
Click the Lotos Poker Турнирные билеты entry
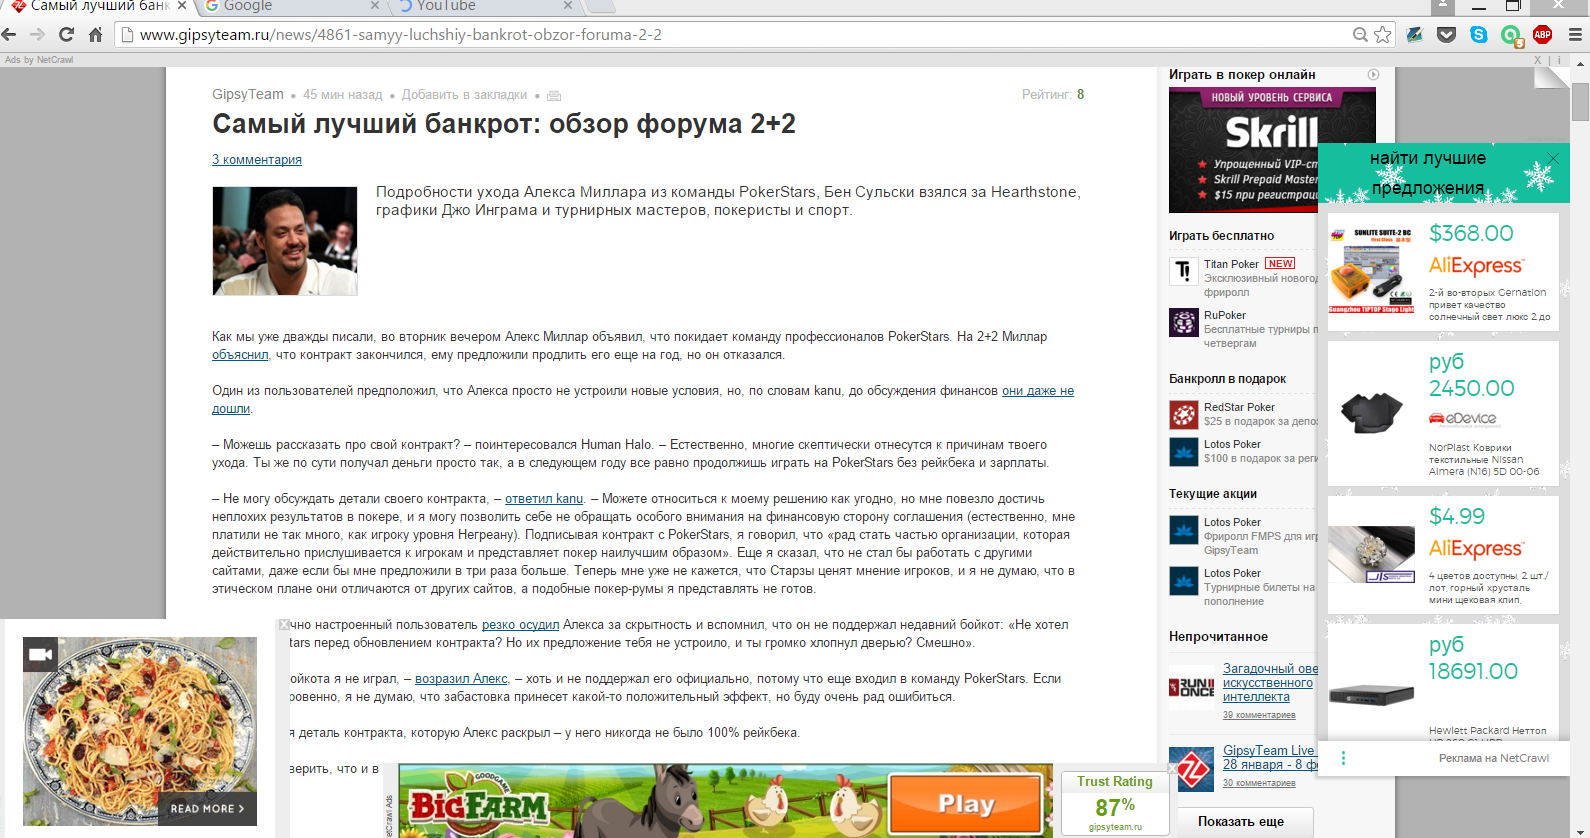tap(1244, 587)
